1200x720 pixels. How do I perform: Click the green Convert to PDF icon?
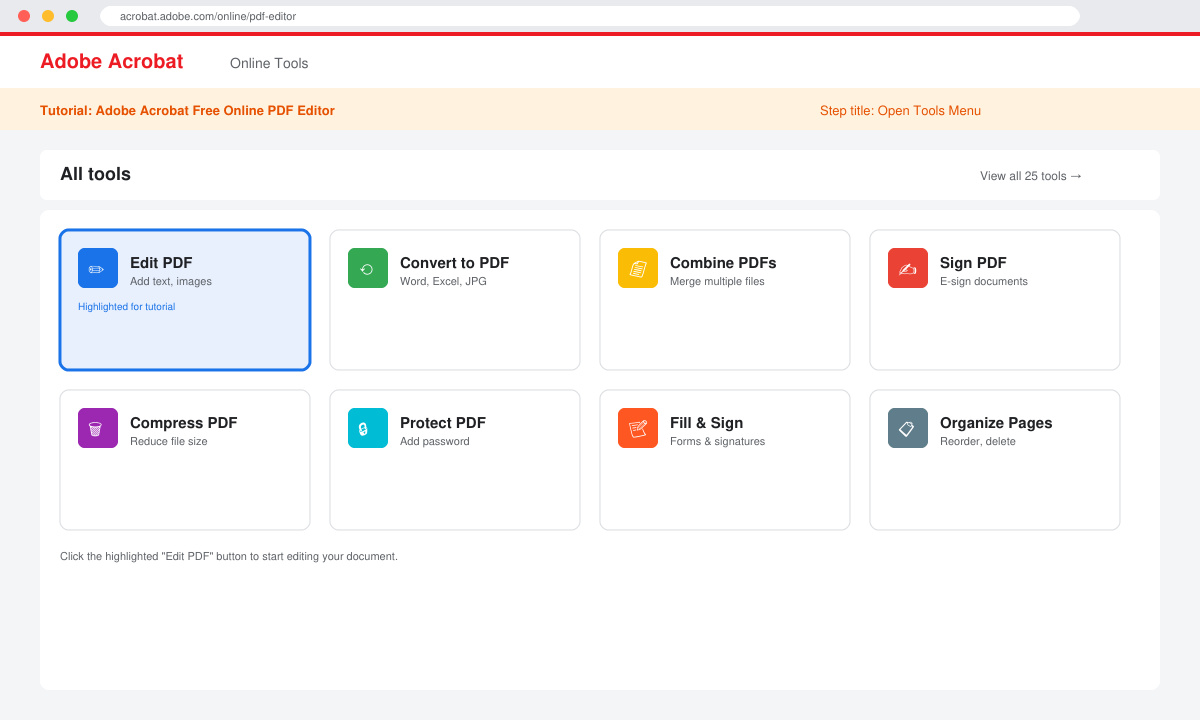[368, 268]
